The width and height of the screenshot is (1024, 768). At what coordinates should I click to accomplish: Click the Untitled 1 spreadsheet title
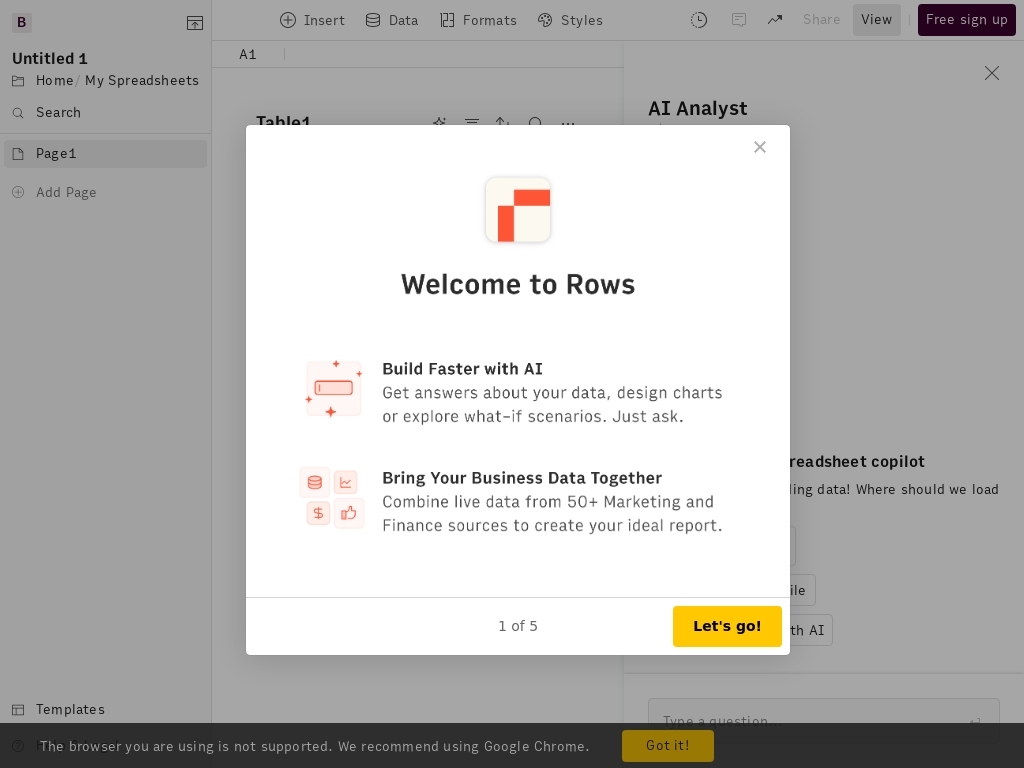click(50, 58)
